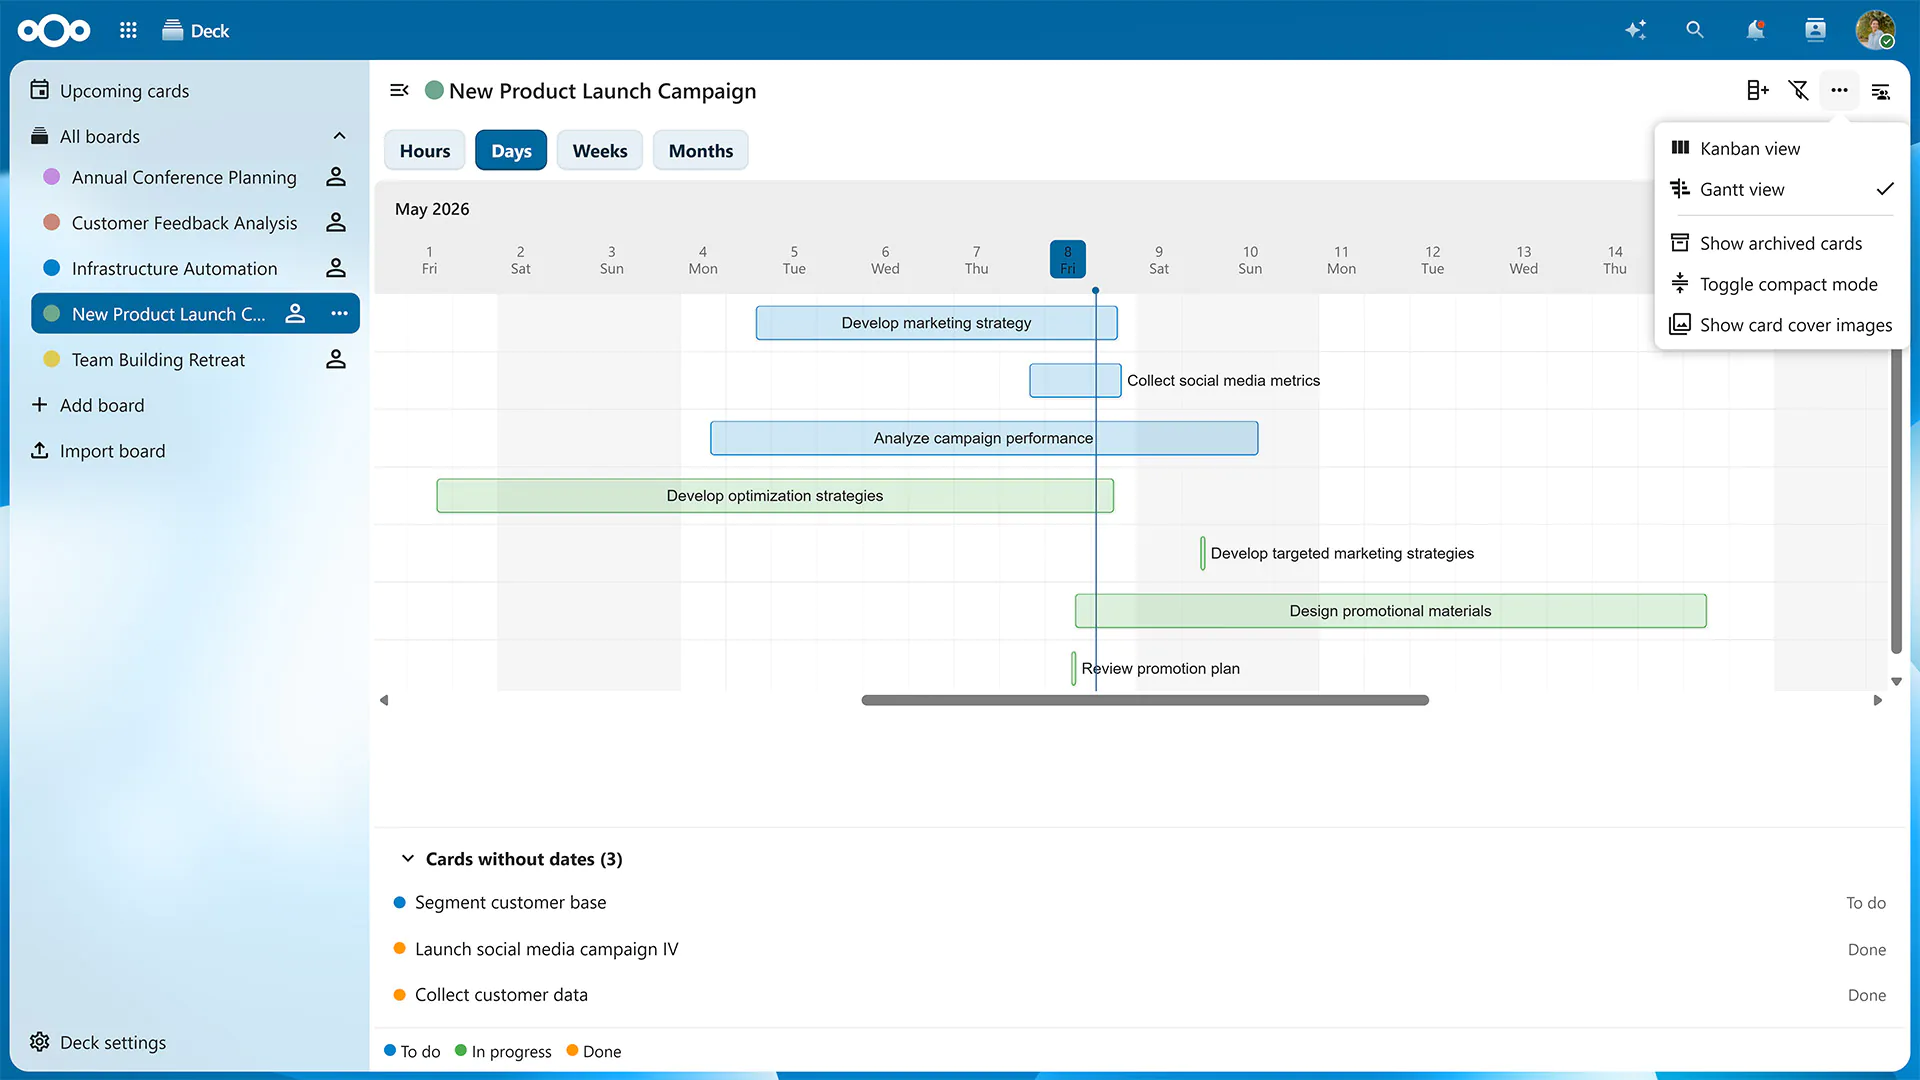Open the contacts menu icon
This screenshot has height=1080, width=1920.
click(x=1815, y=30)
